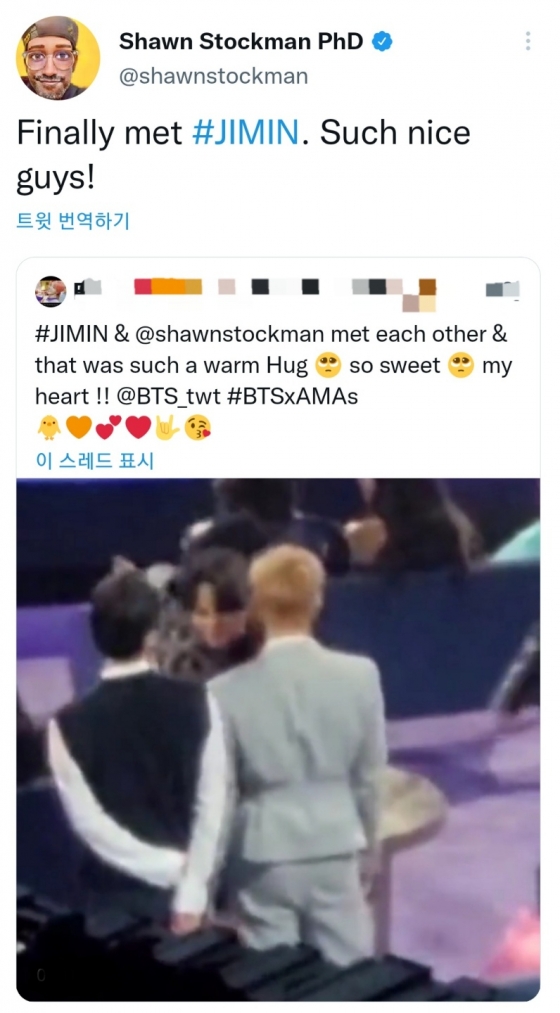This screenshot has height=1013, width=560.
Task: Click the #JIMIN hashtag in quoted tweet
Action: coord(72,335)
